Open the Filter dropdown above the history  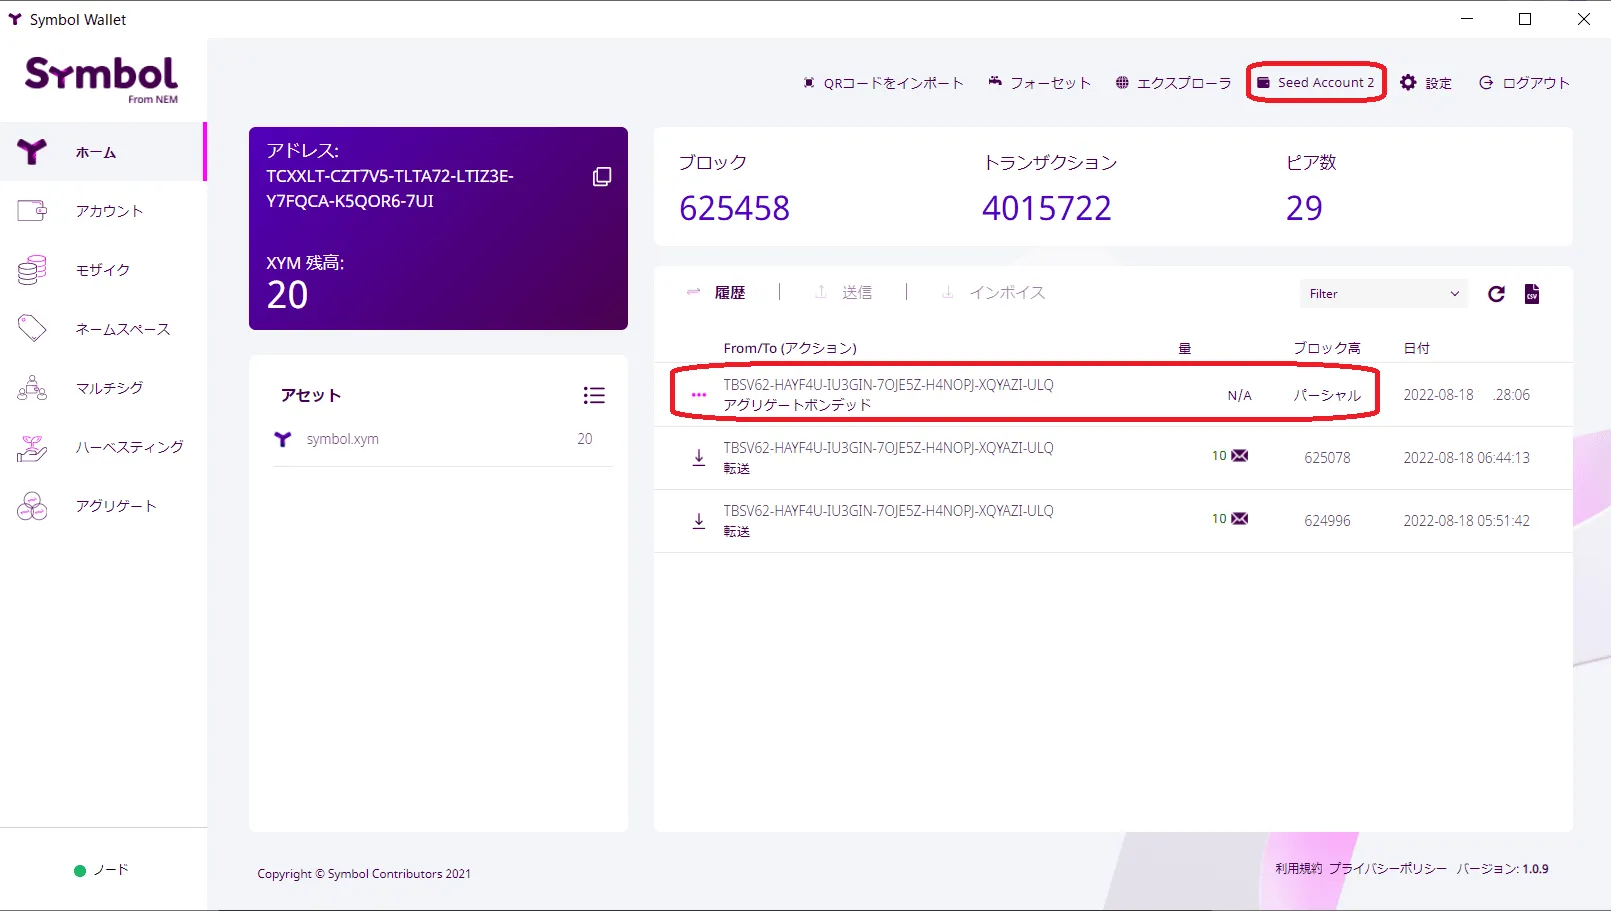pyautogui.click(x=1383, y=293)
